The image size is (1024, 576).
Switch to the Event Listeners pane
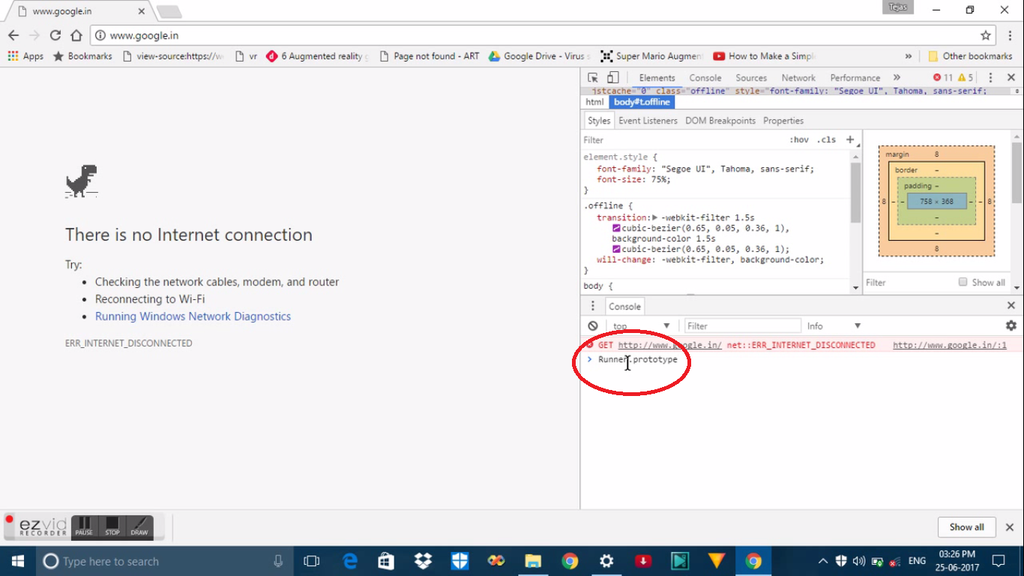648,121
